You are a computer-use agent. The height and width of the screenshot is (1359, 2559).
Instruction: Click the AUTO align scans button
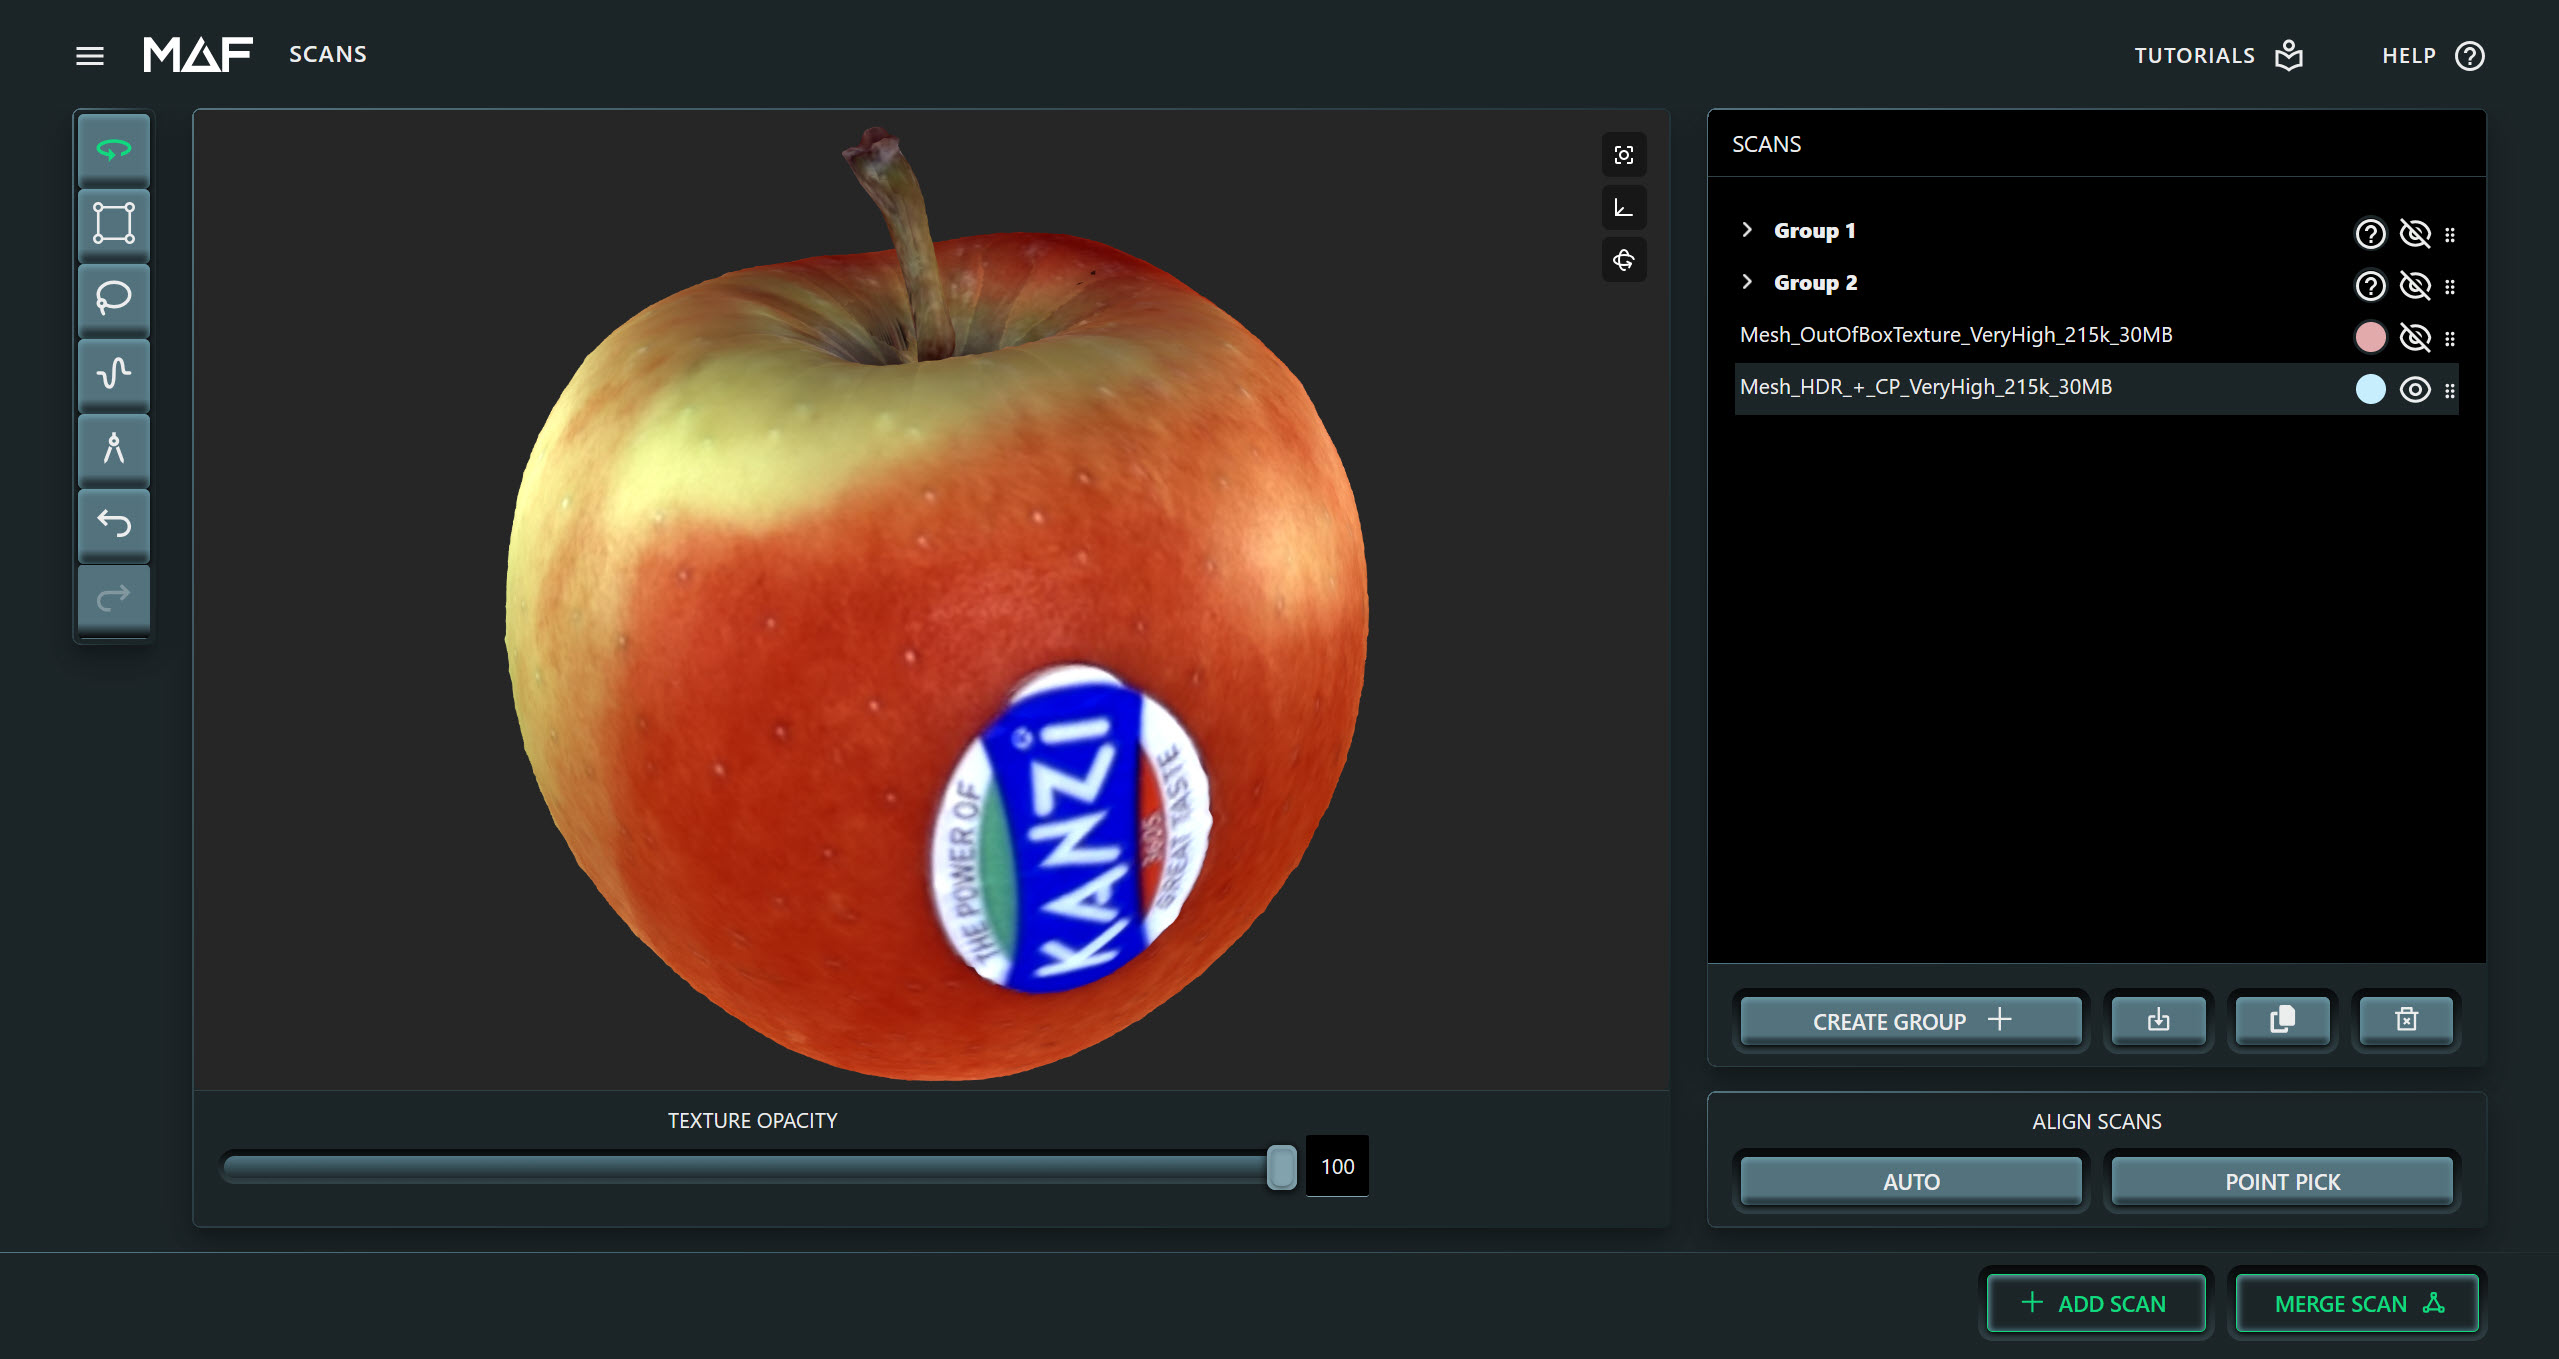[x=1910, y=1181]
